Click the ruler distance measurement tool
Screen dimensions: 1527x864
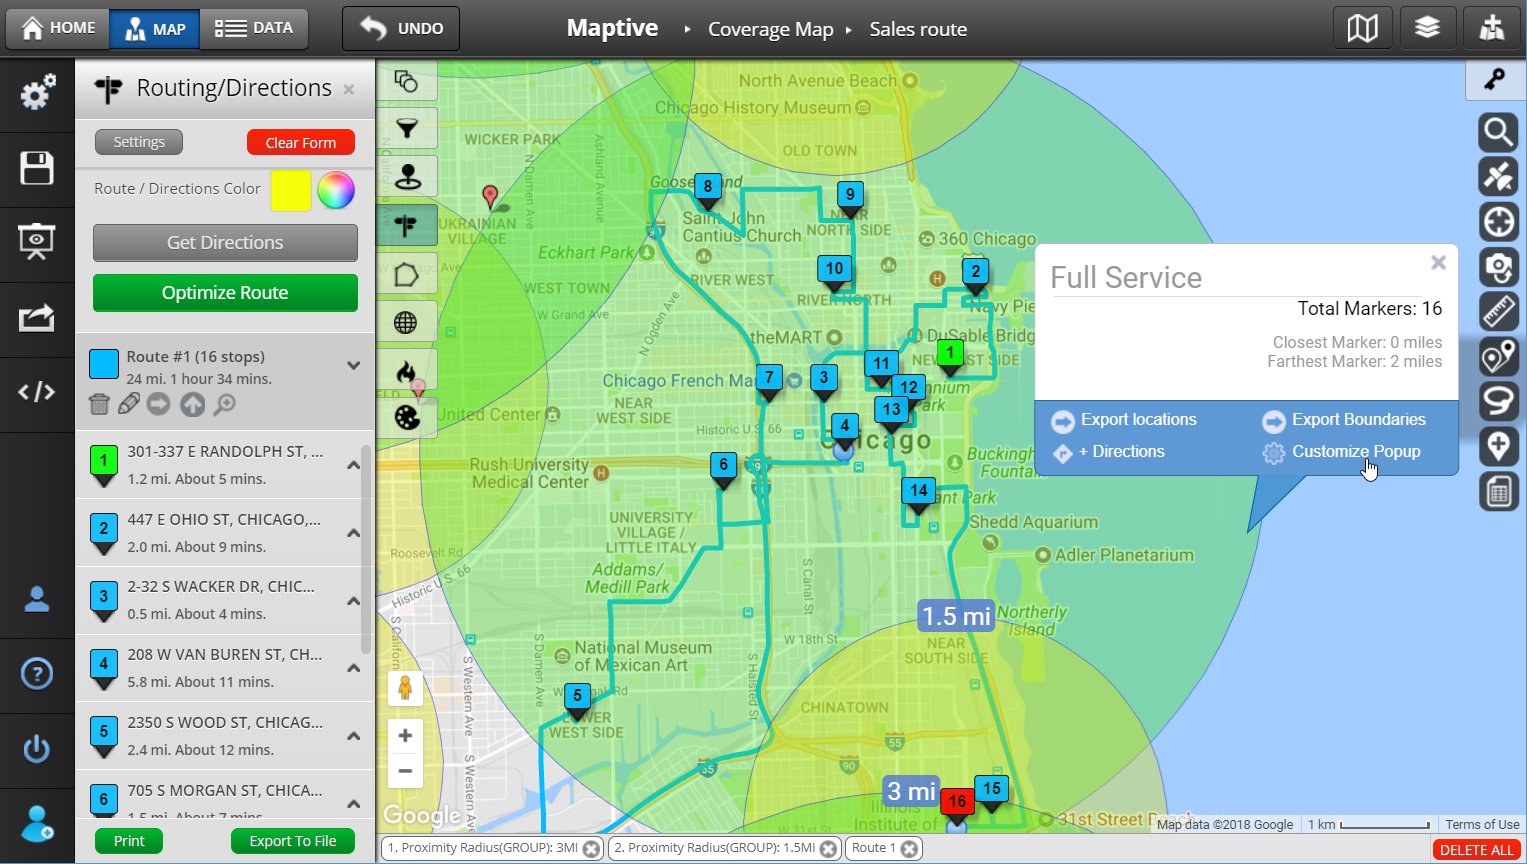(x=1498, y=312)
